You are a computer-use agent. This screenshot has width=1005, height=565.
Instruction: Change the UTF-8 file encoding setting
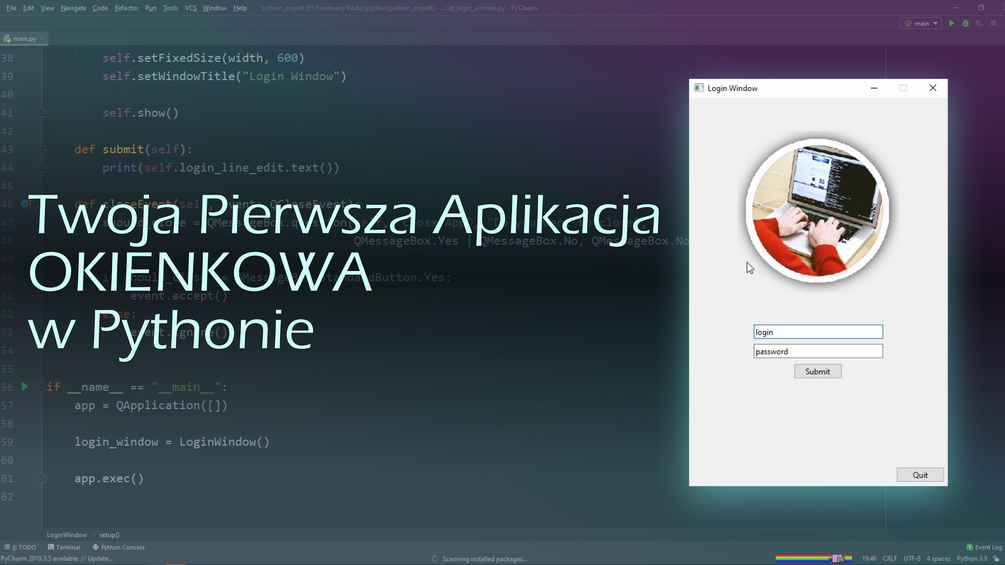click(912, 559)
